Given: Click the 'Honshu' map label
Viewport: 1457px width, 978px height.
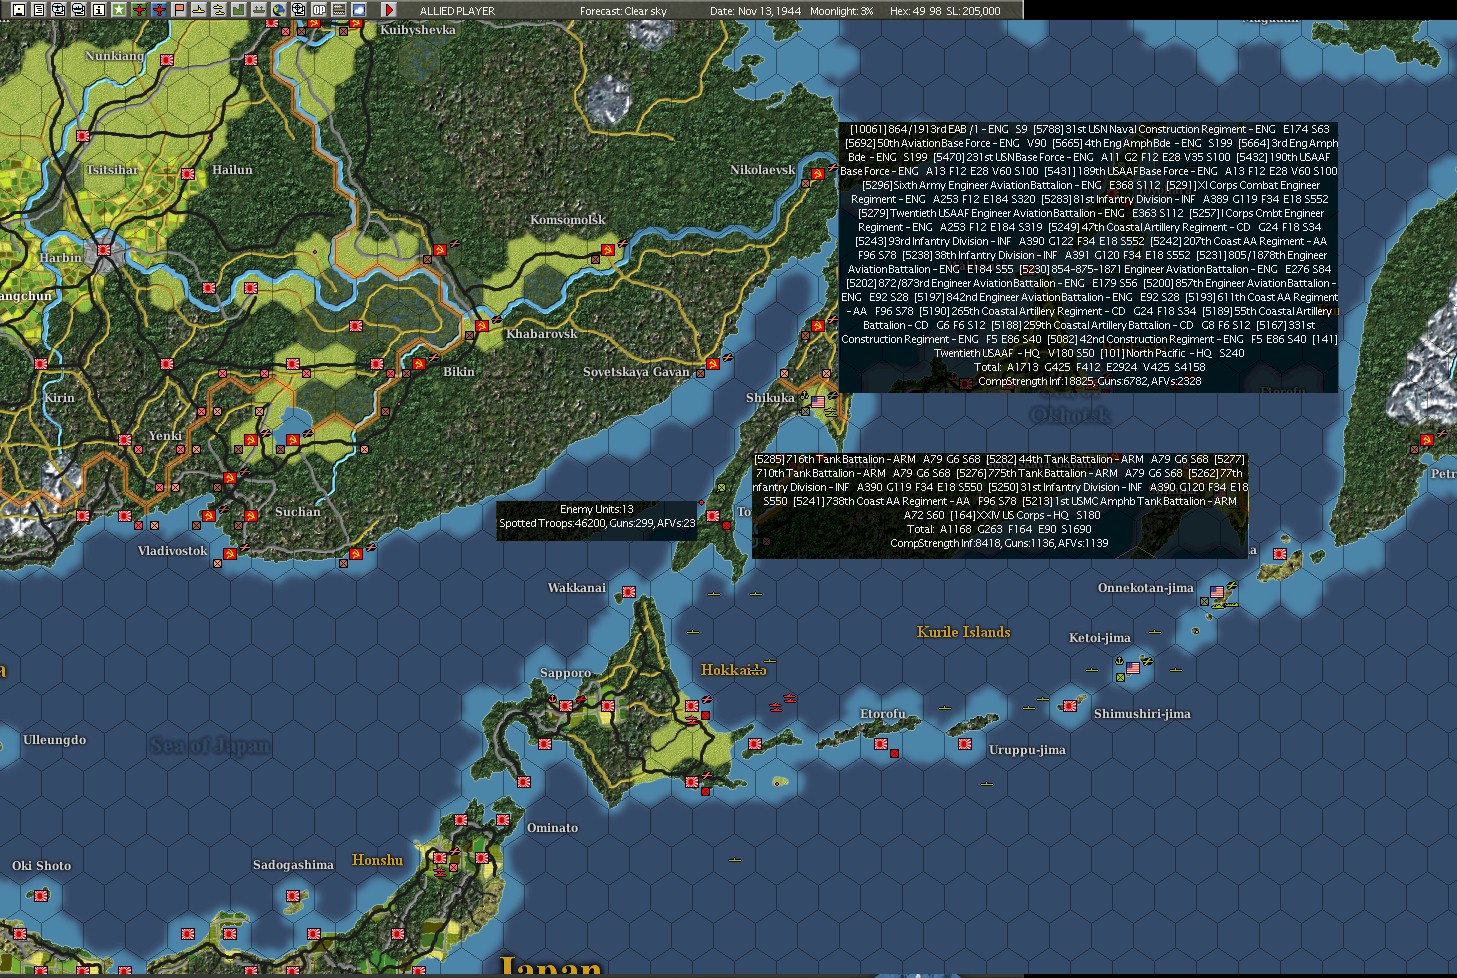Looking at the screenshot, I should click(x=377, y=860).
